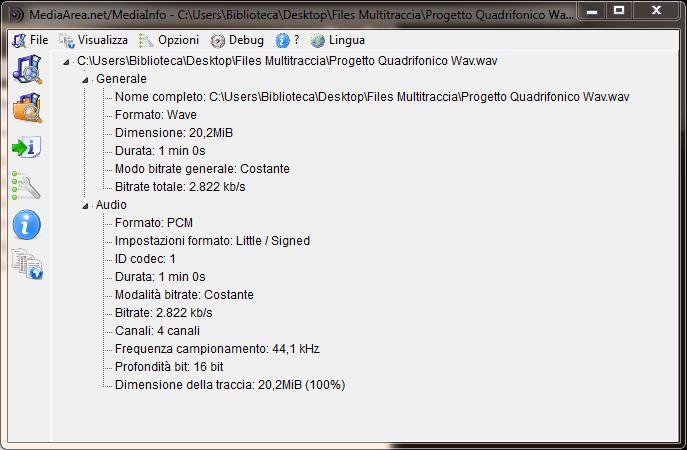This screenshot has width=687, height=450.
Task: Click the website documents globe icon in sidebar
Action: click(27, 263)
